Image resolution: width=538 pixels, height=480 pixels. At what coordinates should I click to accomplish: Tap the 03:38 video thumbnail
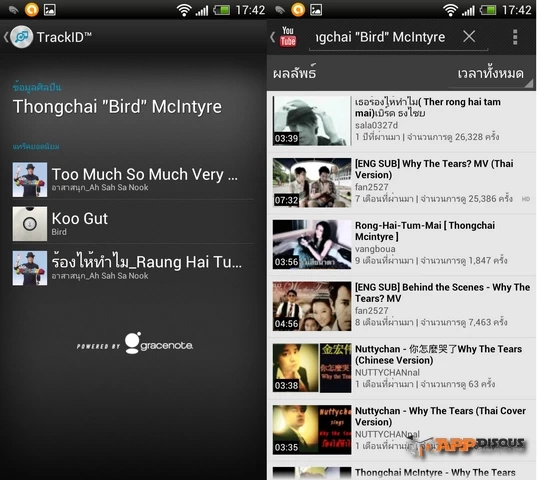click(x=312, y=368)
